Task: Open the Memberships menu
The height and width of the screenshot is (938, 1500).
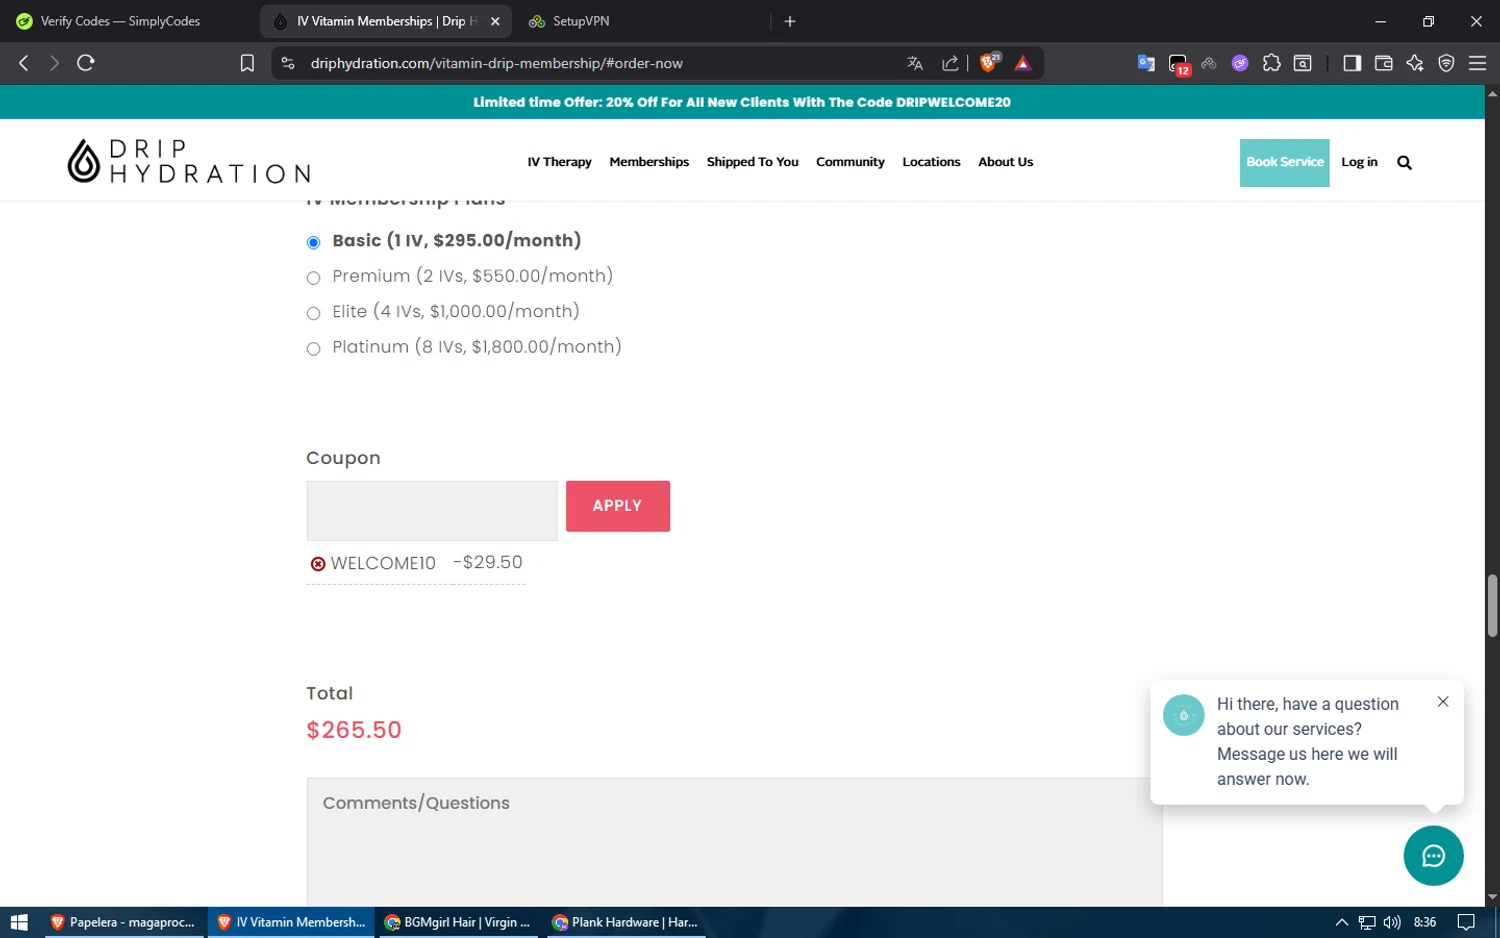Action: tap(649, 162)
